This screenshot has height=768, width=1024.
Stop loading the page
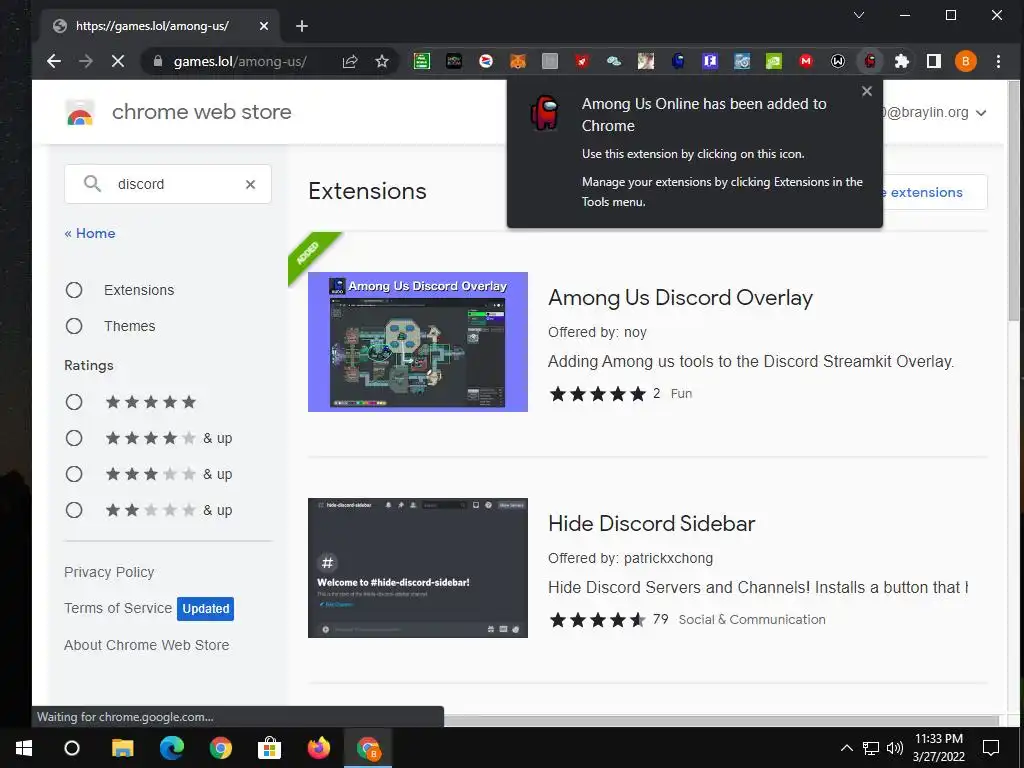[x=118, y=61]
